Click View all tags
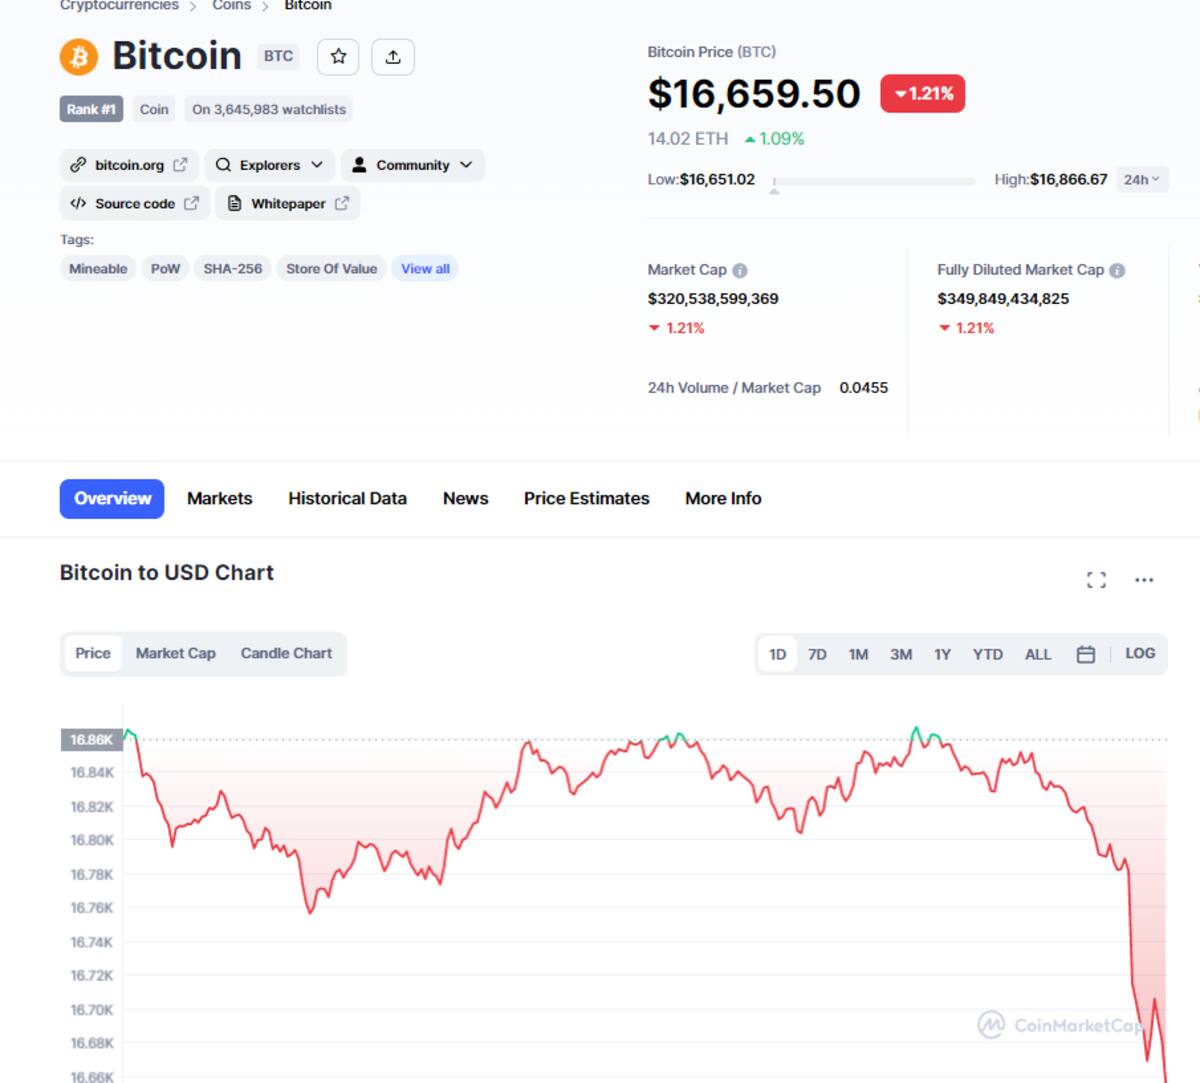The image size is (1200, 1083). 425,269
